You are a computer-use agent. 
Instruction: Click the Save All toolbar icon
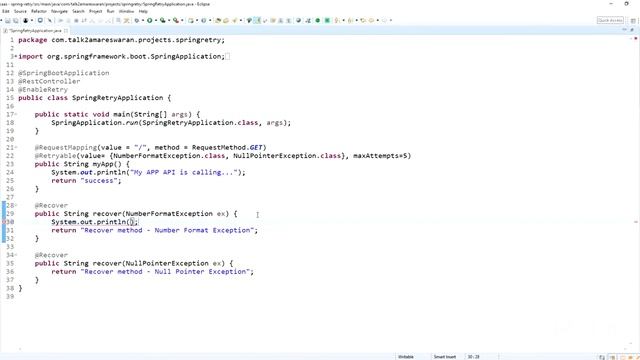tap(16, 20)
